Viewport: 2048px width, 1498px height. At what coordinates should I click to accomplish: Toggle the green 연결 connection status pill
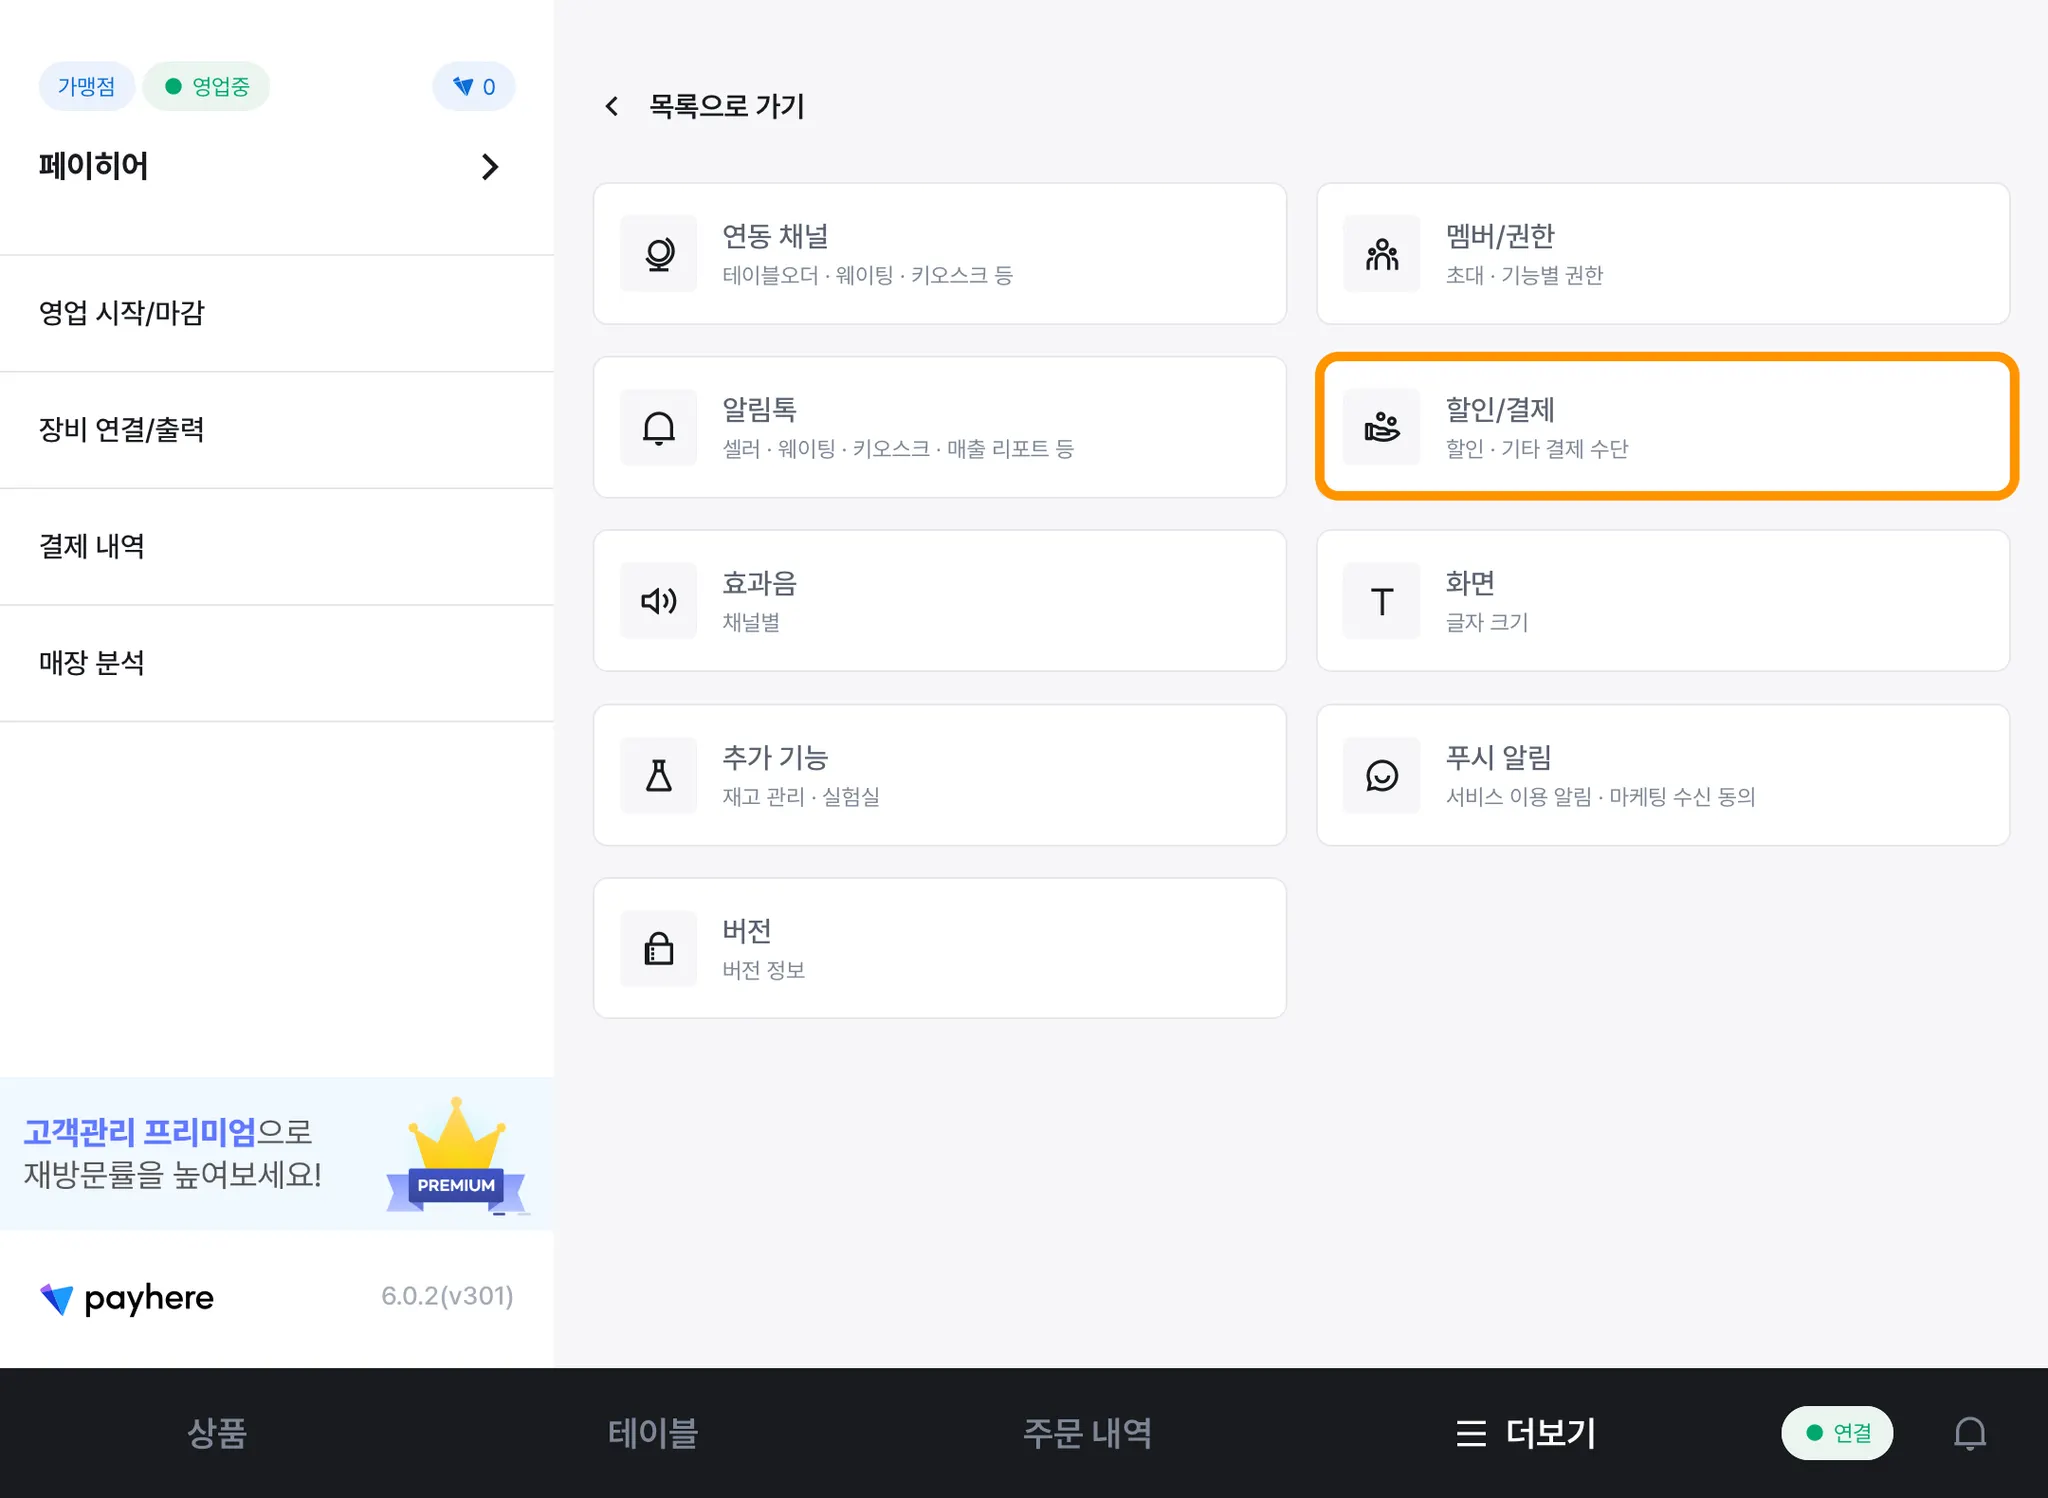pos(1837,1433)
